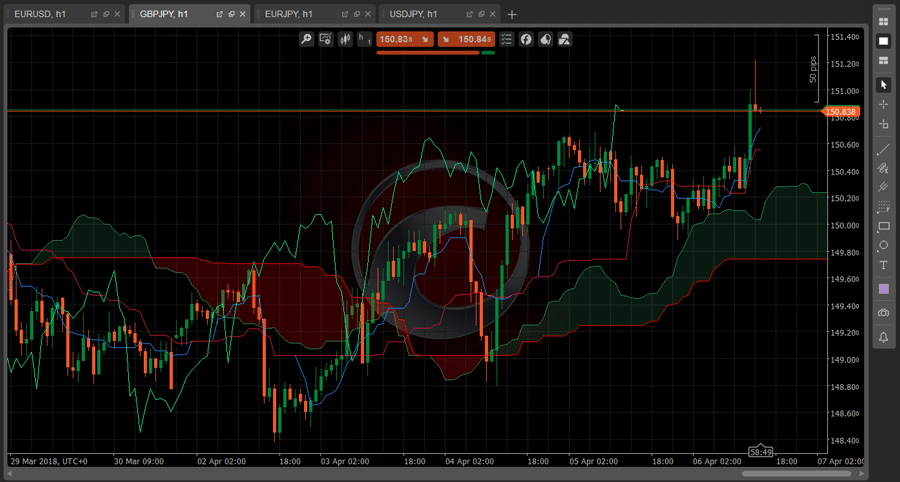Image resolution: width=900 pixels, height=482 pixels.
Task: Click the 29 Mar 2018, UTC+0 label
Action: [50, 461]
